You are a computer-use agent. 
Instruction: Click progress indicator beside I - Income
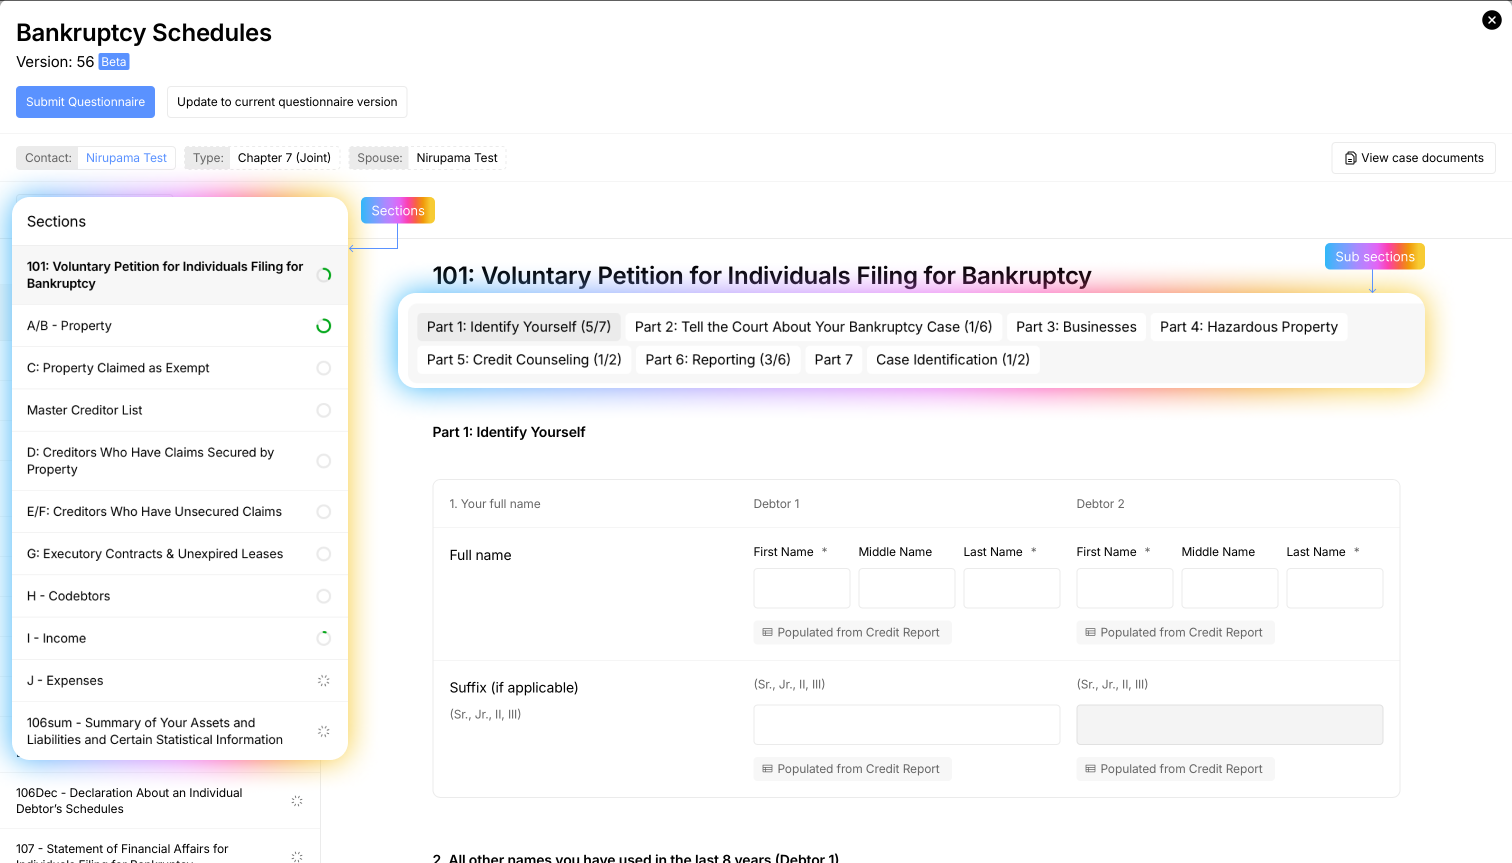pyautogui.click(x=323, y=638)
